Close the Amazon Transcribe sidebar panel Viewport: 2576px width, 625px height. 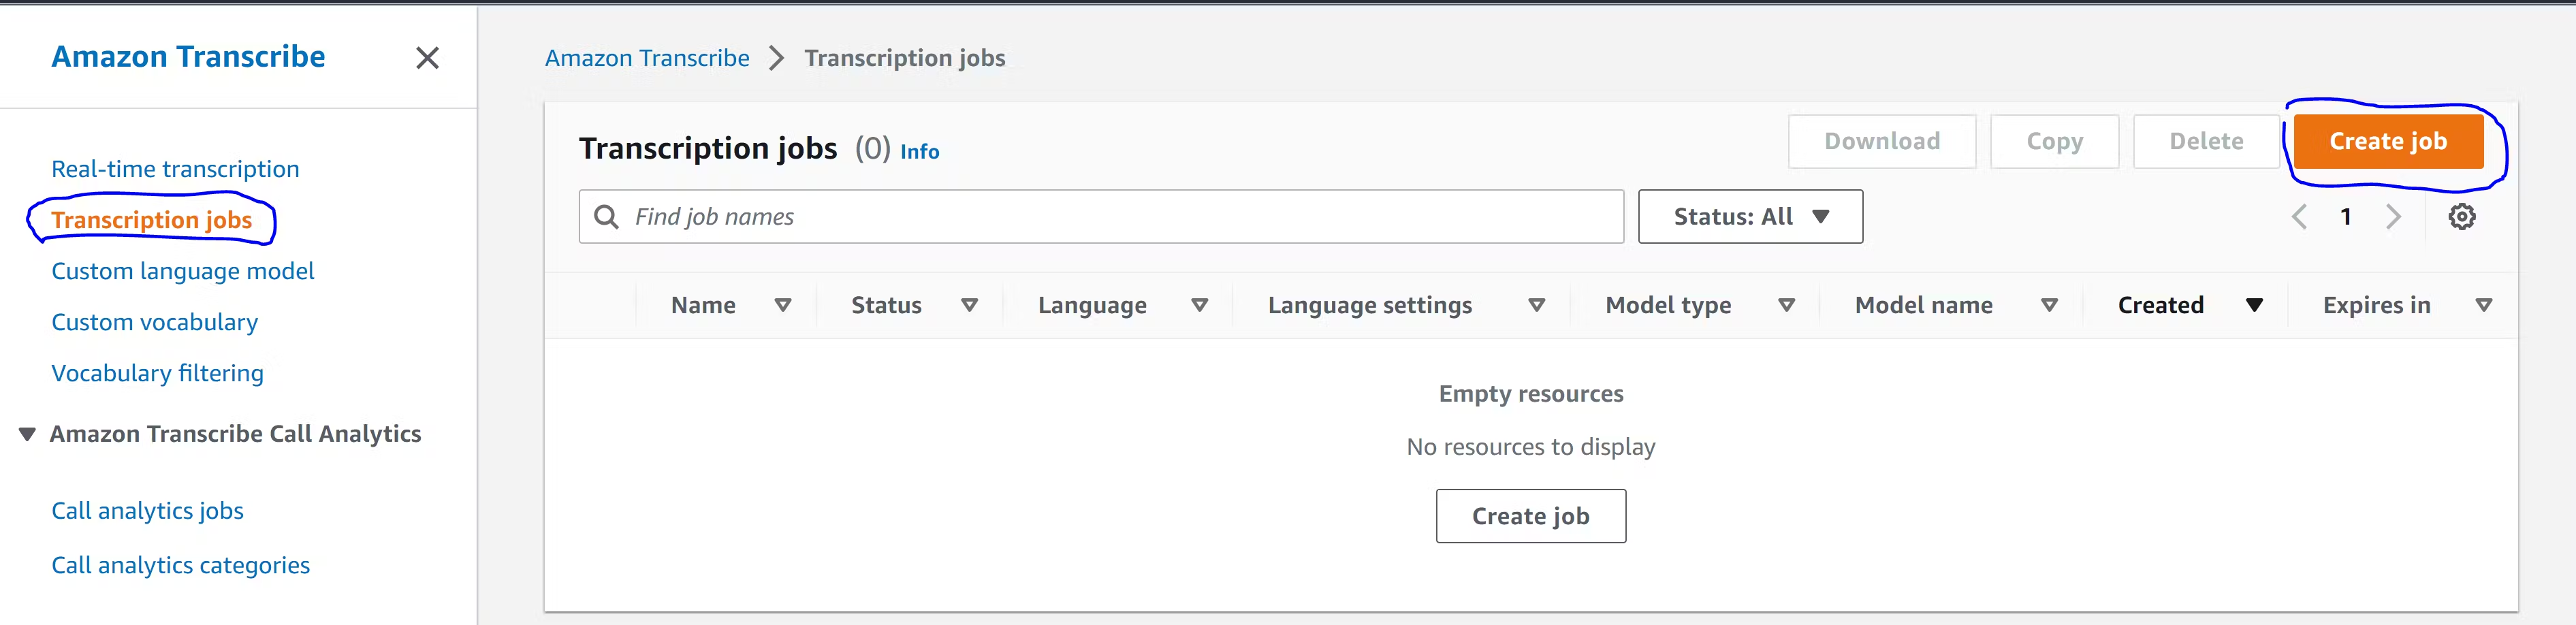pos(427,58)
